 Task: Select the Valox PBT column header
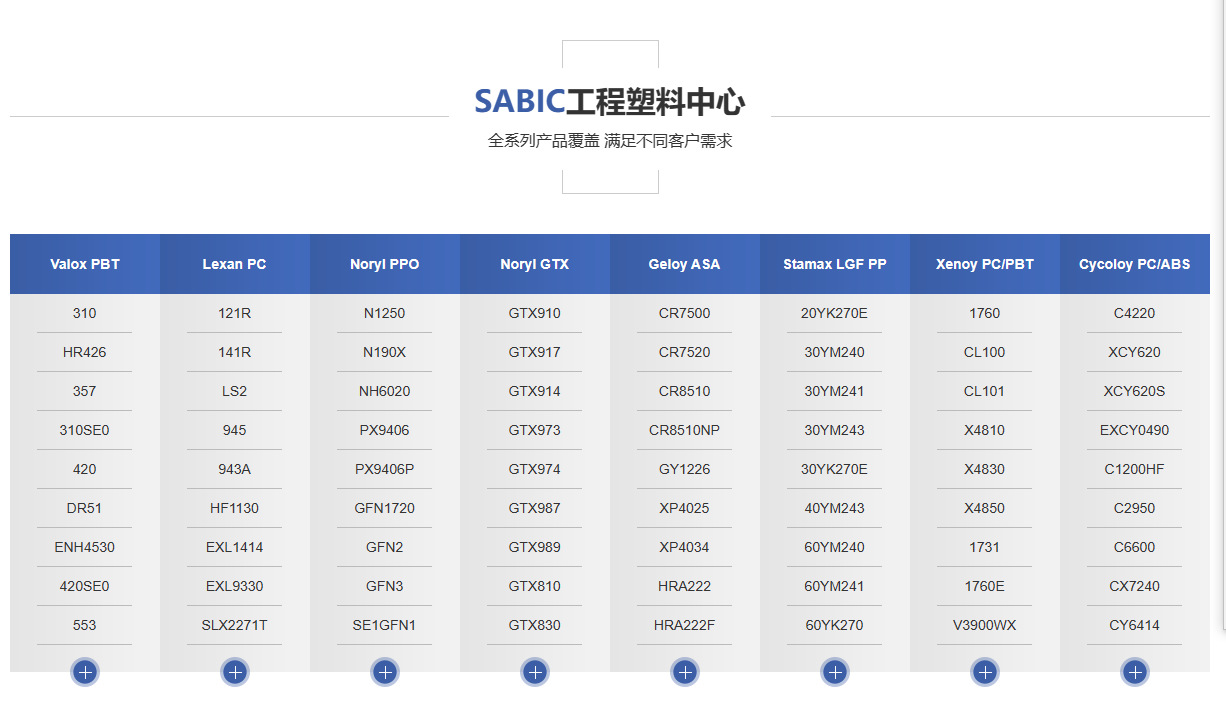[85, 264]
